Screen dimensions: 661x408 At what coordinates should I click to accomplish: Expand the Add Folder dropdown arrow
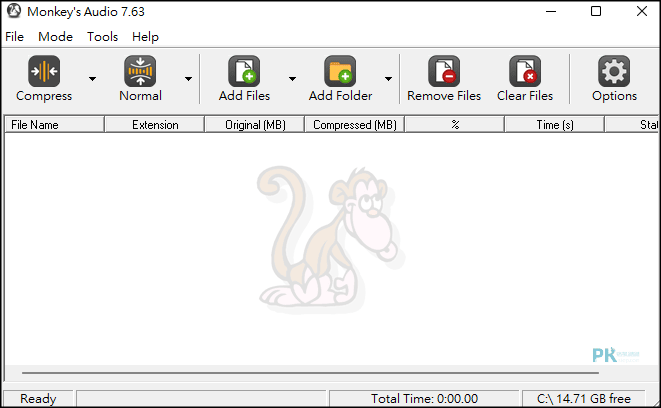click(x=388, y=79)
